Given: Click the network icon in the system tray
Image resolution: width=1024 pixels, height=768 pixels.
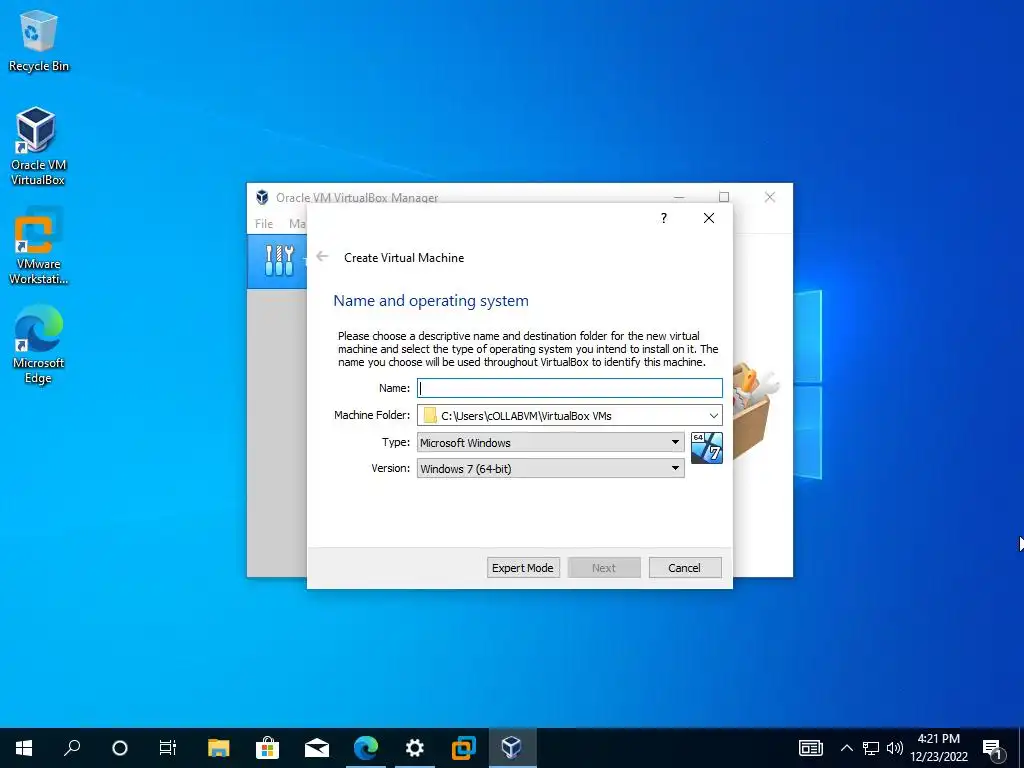Looking at the screenshot, I should 871,748.
